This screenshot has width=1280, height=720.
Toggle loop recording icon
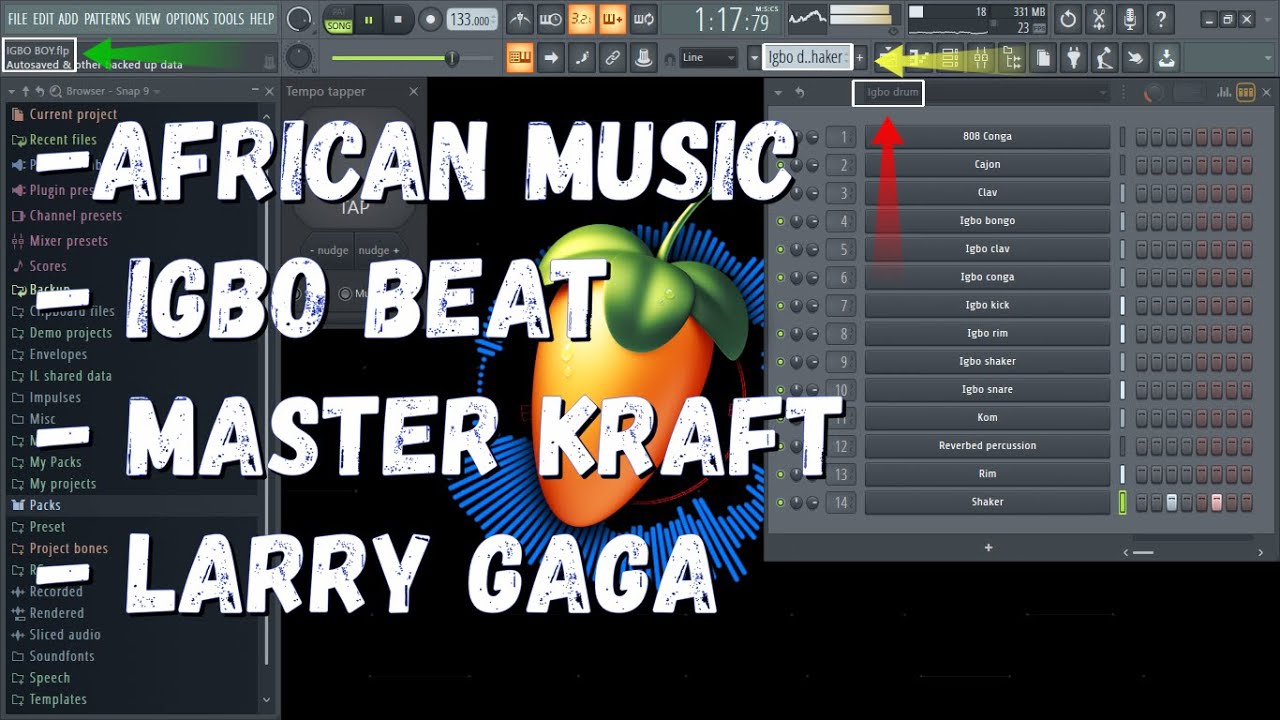pos(644,19)
